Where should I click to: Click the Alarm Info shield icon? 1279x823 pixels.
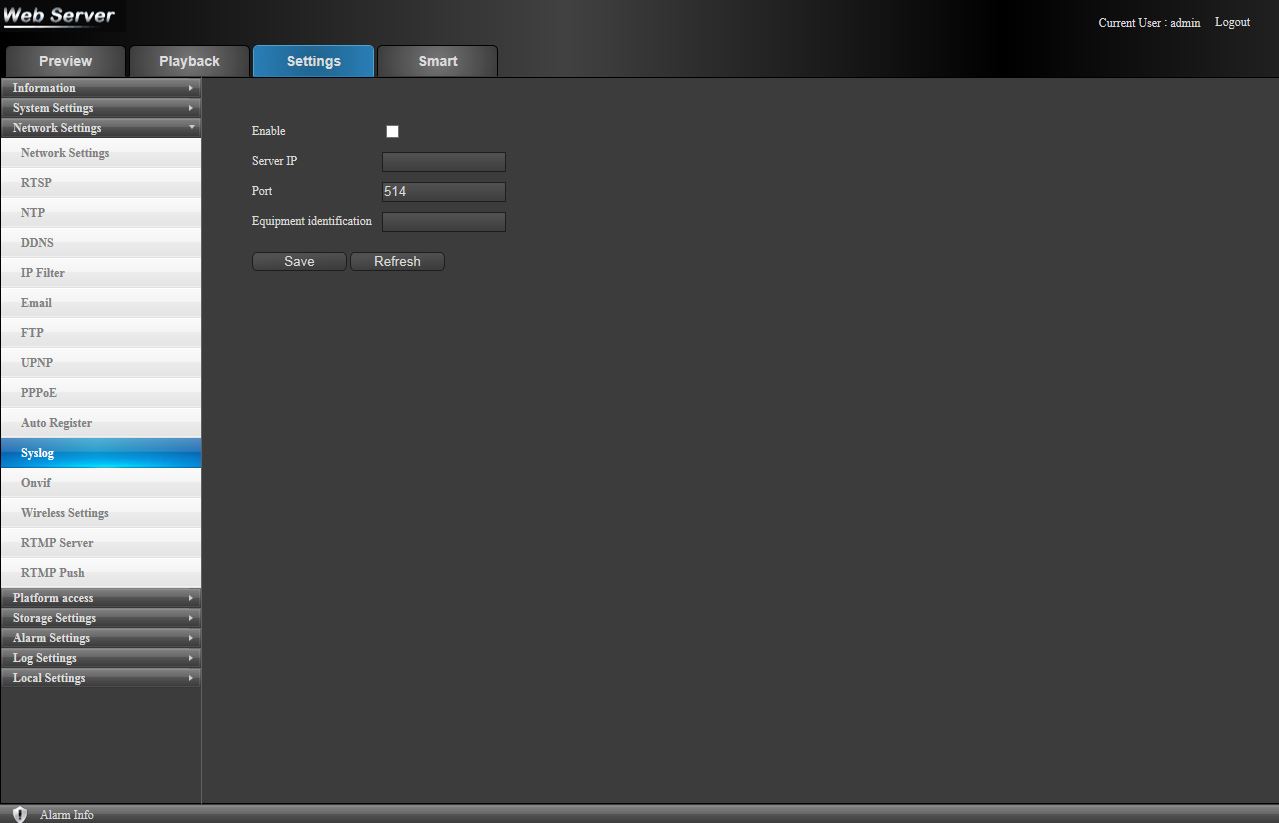point(20,814)
